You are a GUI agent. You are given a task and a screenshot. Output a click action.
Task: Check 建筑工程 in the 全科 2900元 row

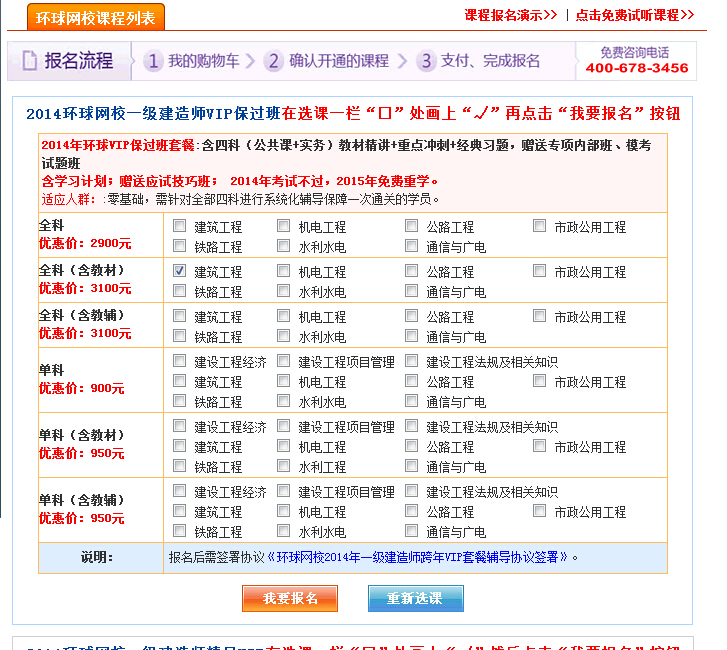179,226
